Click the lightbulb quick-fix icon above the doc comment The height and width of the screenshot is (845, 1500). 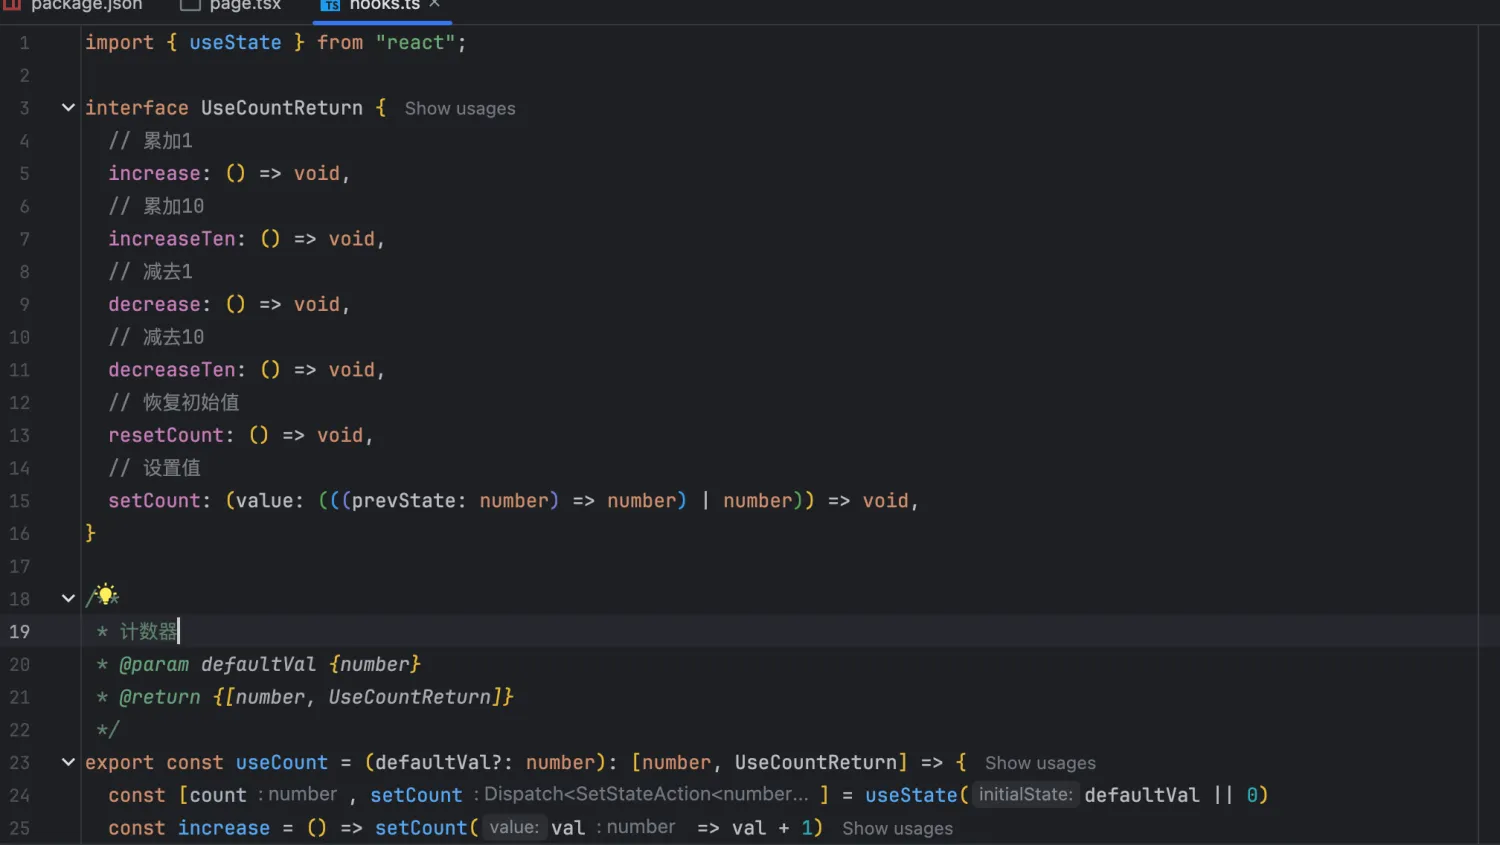(107, 595)
